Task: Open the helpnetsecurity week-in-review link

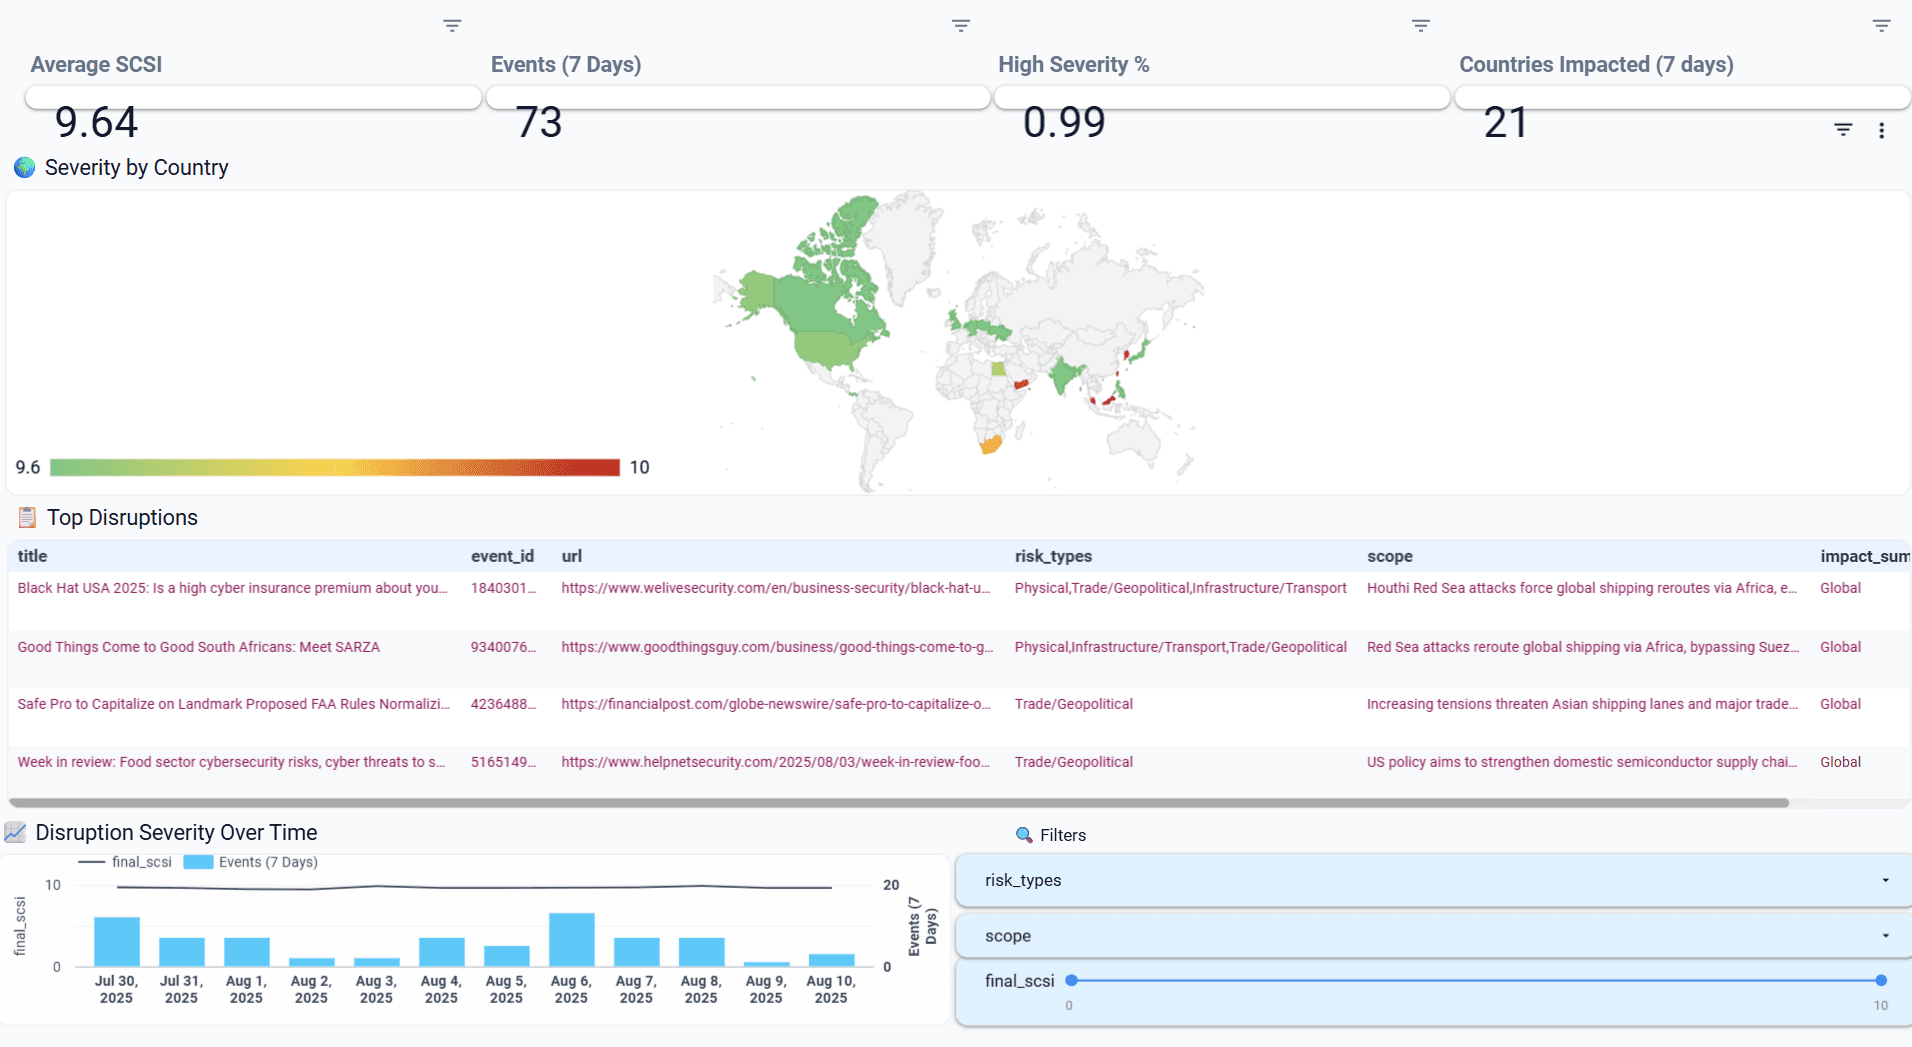Action: coord(775,761)
